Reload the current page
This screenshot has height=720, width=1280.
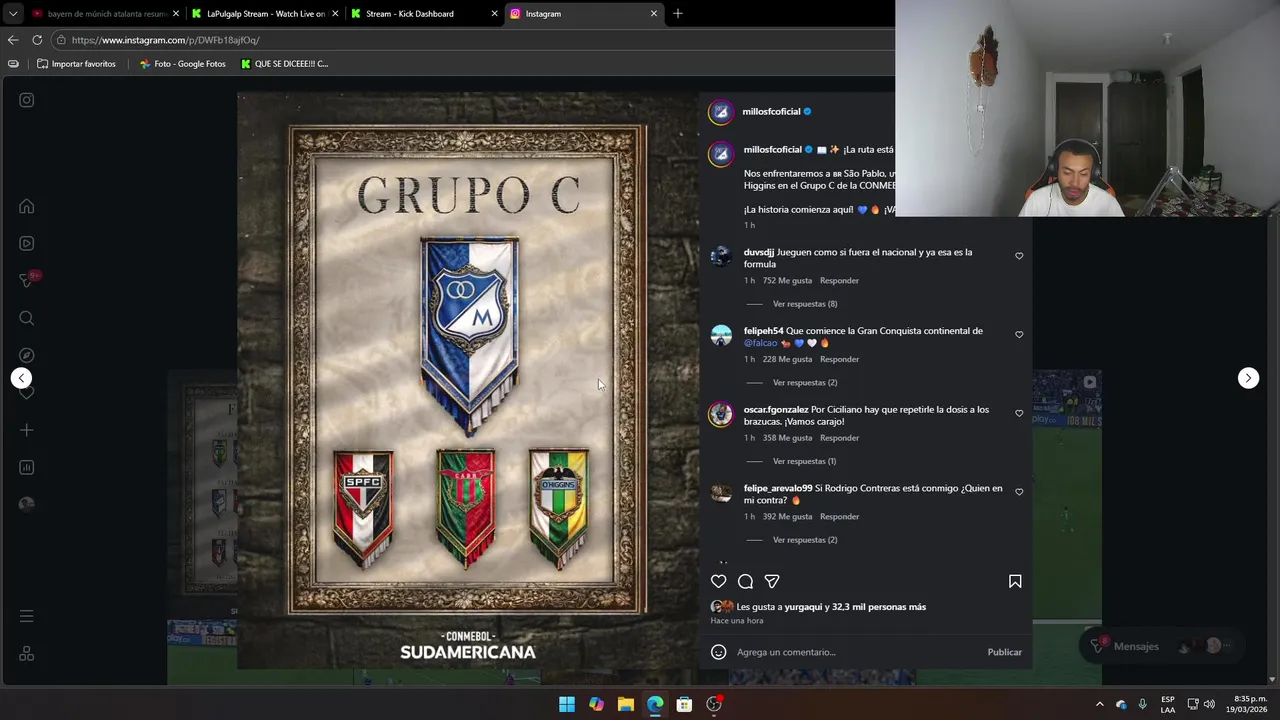coord(37,40)
